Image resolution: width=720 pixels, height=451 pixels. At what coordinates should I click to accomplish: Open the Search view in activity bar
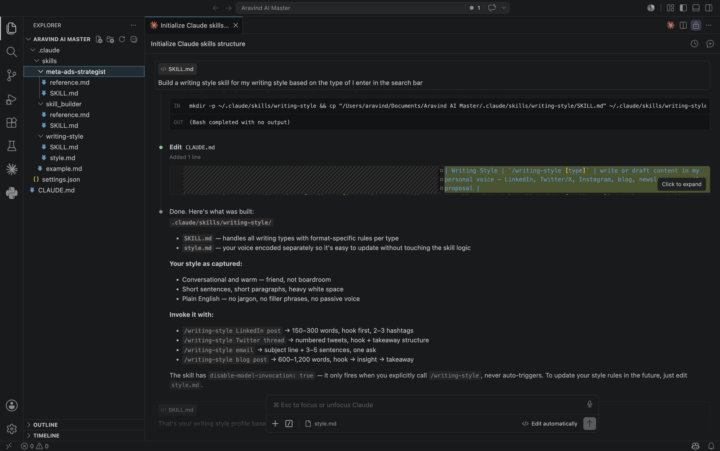point(11,52)
